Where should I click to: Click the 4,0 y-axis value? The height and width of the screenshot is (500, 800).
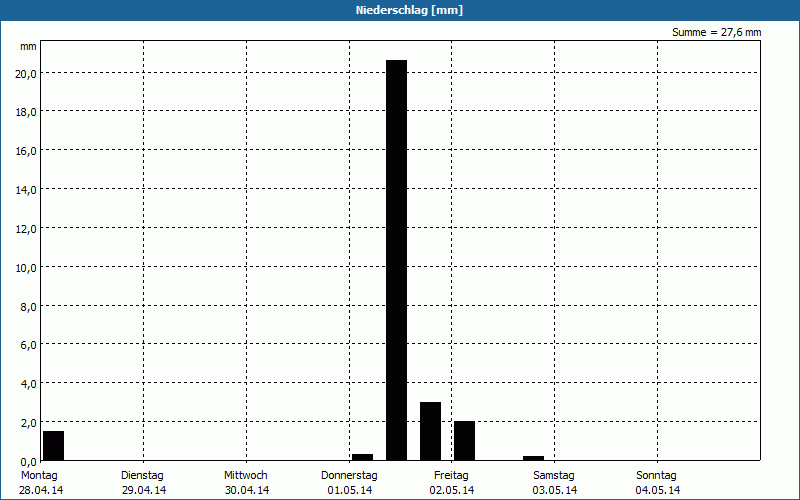(x=28, y=384)
